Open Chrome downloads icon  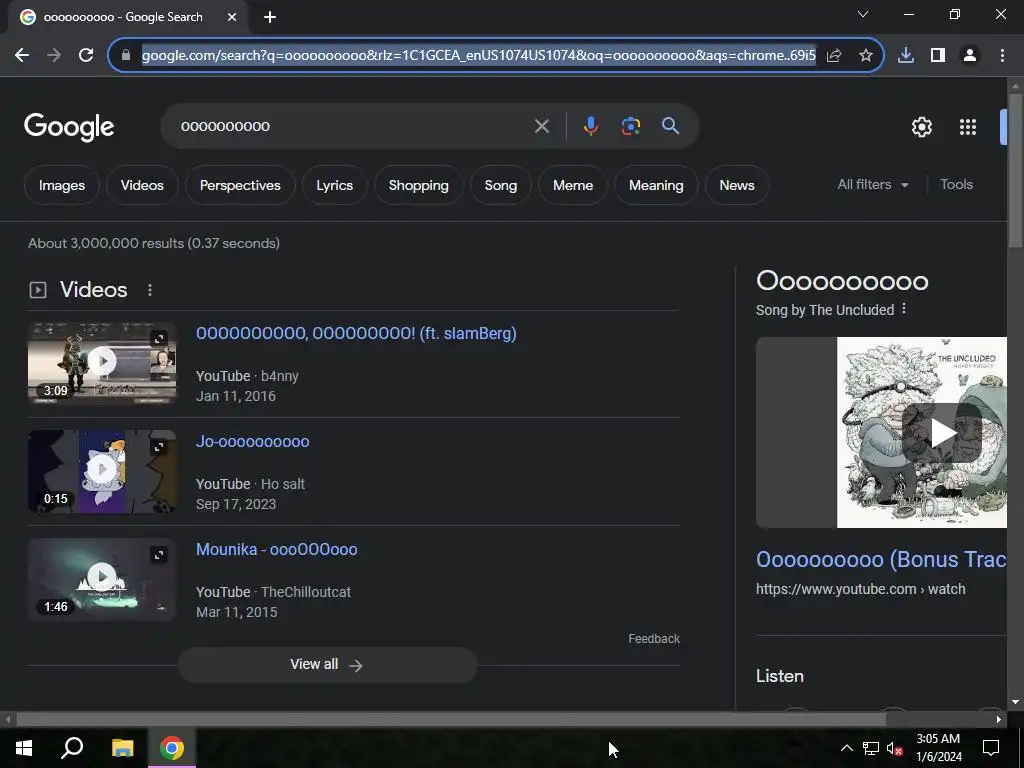906,56
